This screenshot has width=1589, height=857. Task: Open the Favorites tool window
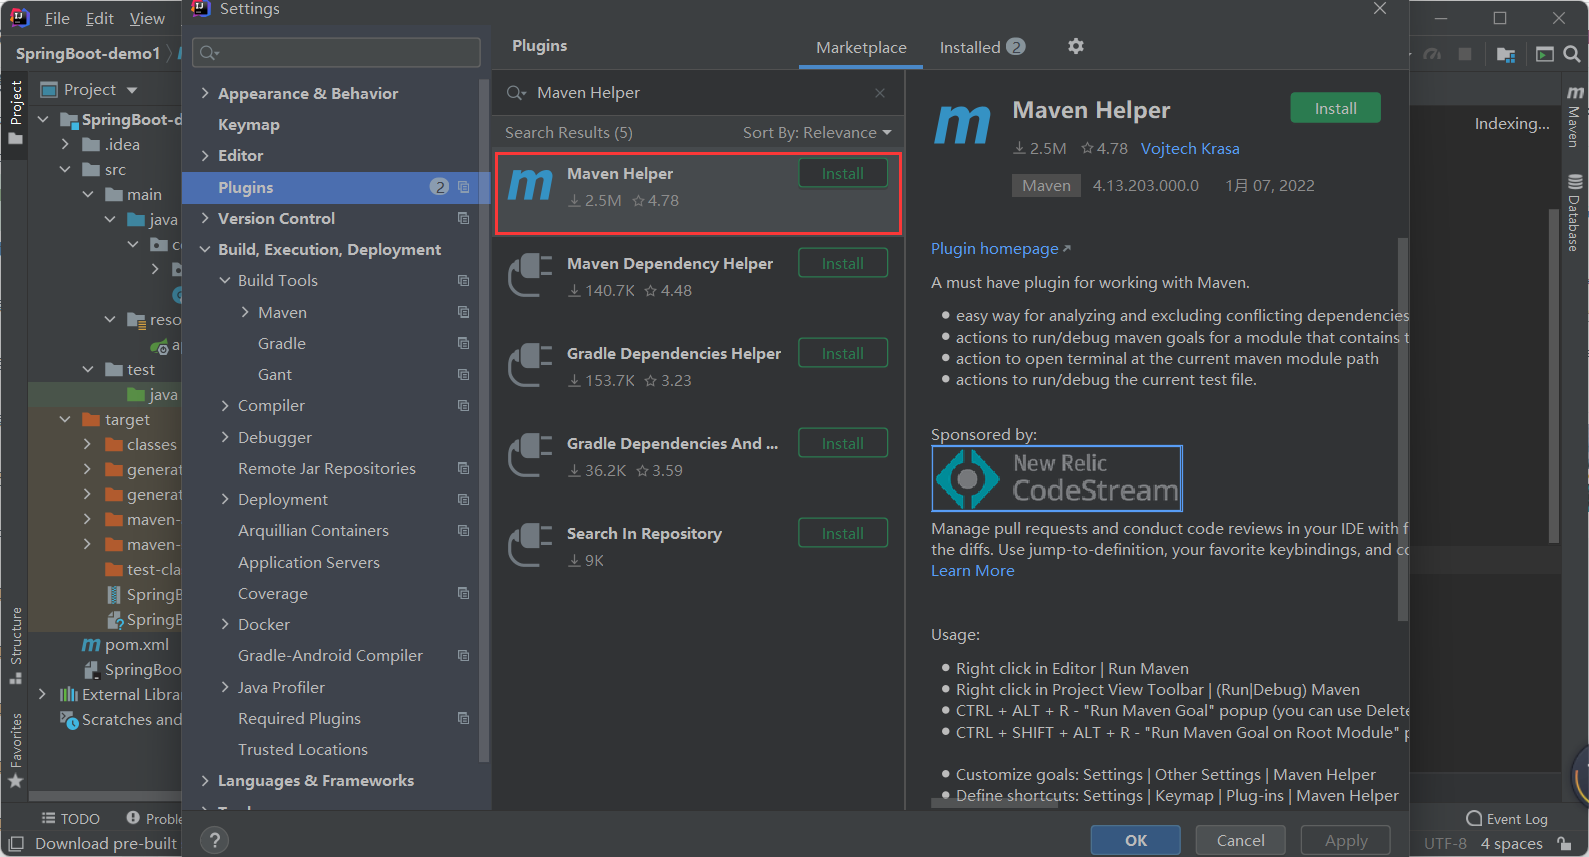15,750
